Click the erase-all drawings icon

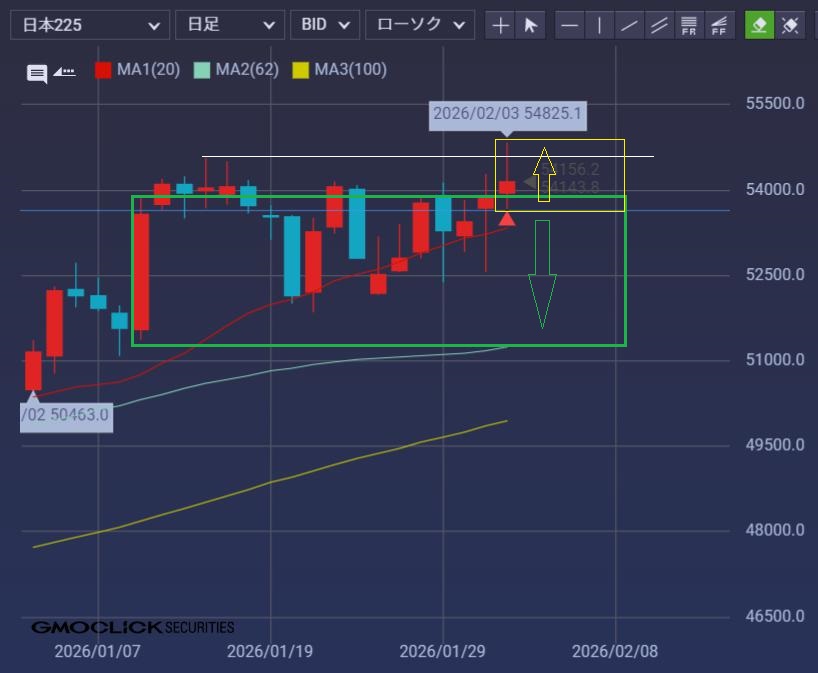[x=790, y=25]
